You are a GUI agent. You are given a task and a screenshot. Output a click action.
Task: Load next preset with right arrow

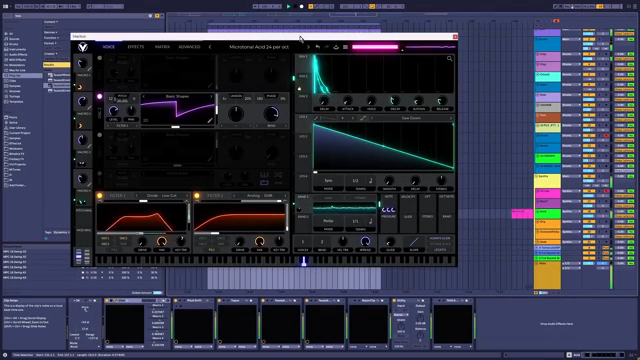coord(308,47)
